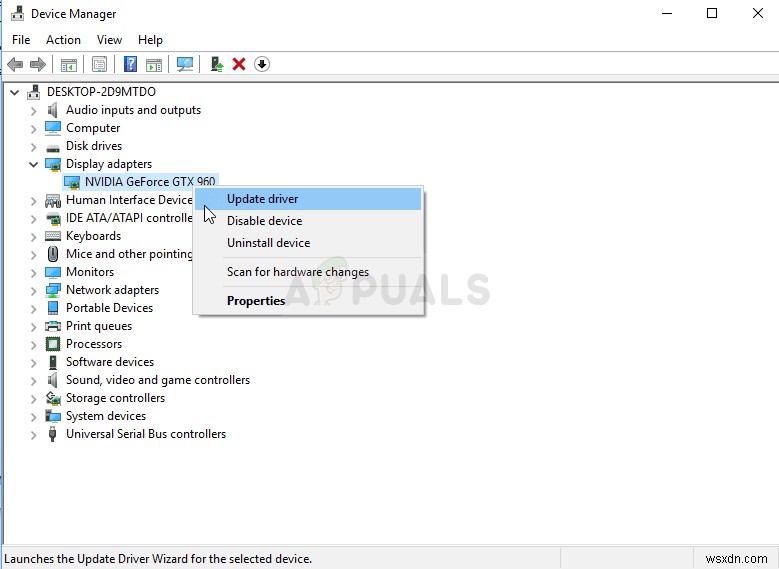Screen dimensions: 779x569
Task: Expand the Computer category
Action: [x=33, y=129]
